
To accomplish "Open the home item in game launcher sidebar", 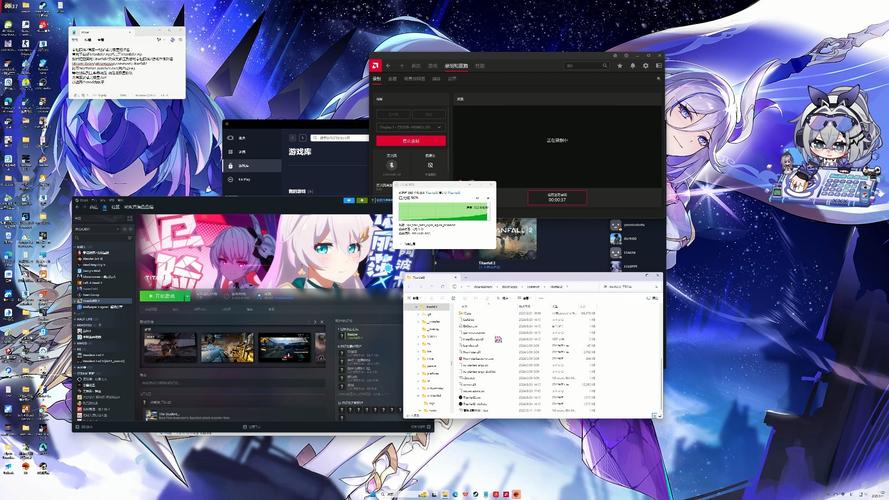I will [253, 138].
